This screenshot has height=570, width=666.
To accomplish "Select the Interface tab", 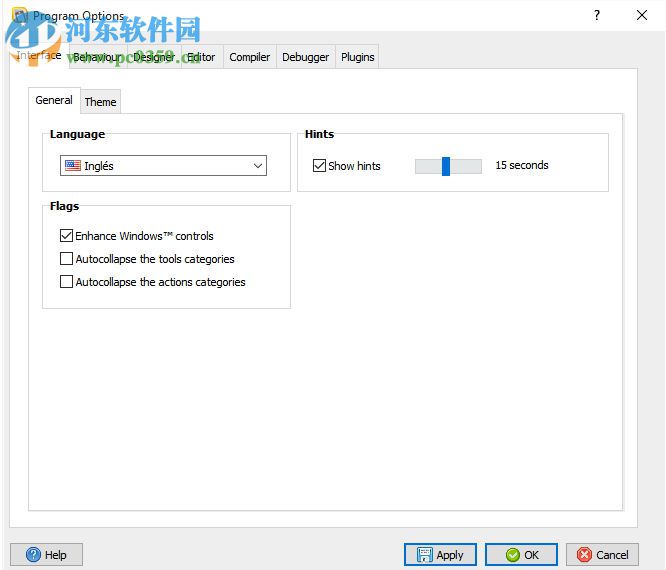I will [39, 55].
